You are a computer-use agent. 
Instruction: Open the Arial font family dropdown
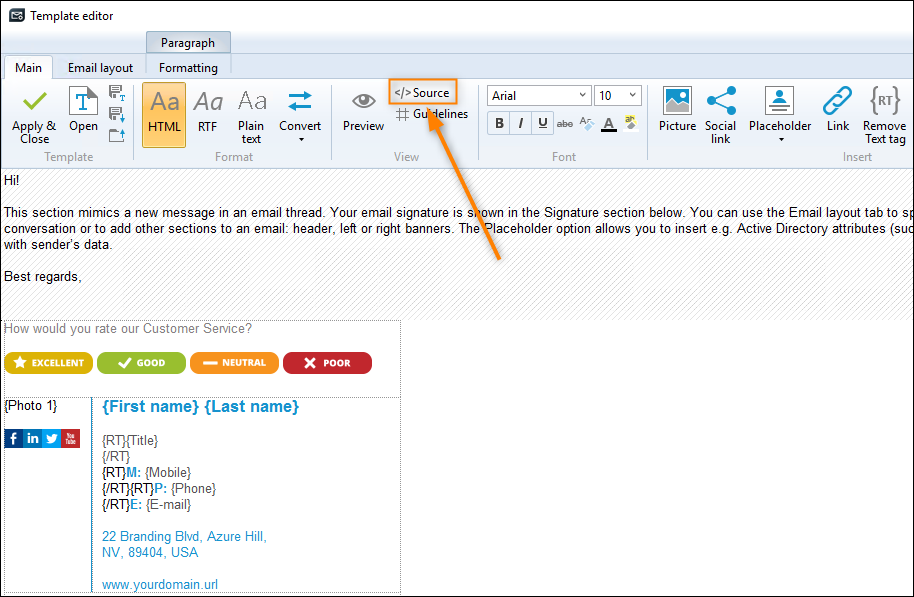(x=538, y=95)
